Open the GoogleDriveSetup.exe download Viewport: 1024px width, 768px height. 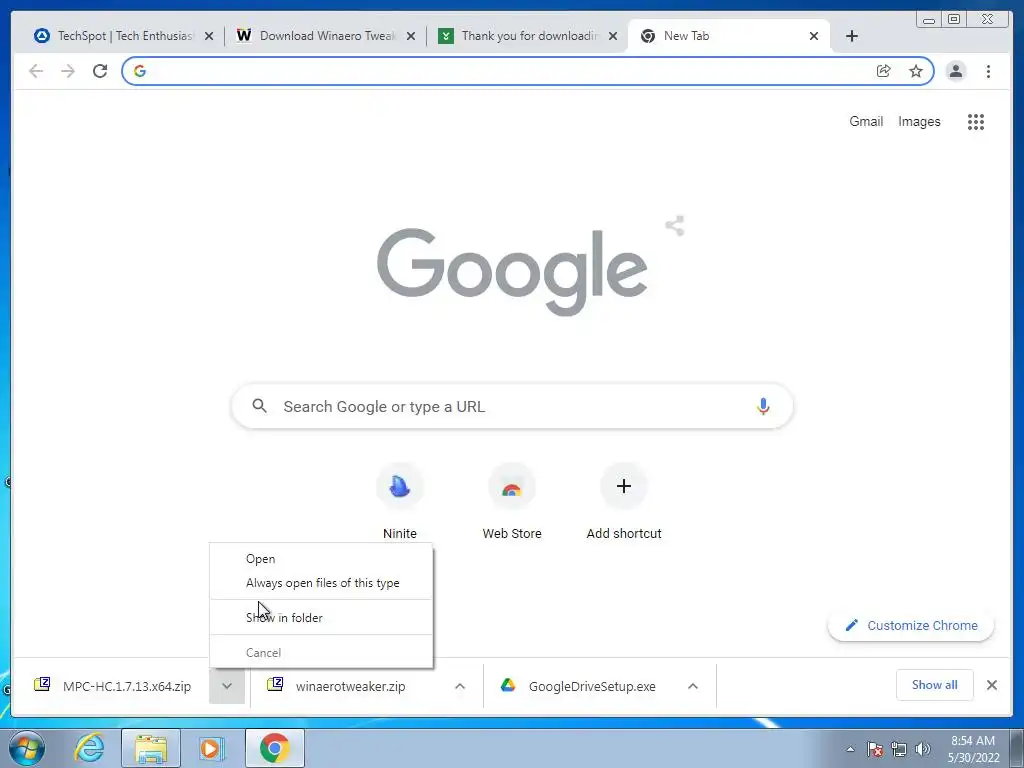578,686
